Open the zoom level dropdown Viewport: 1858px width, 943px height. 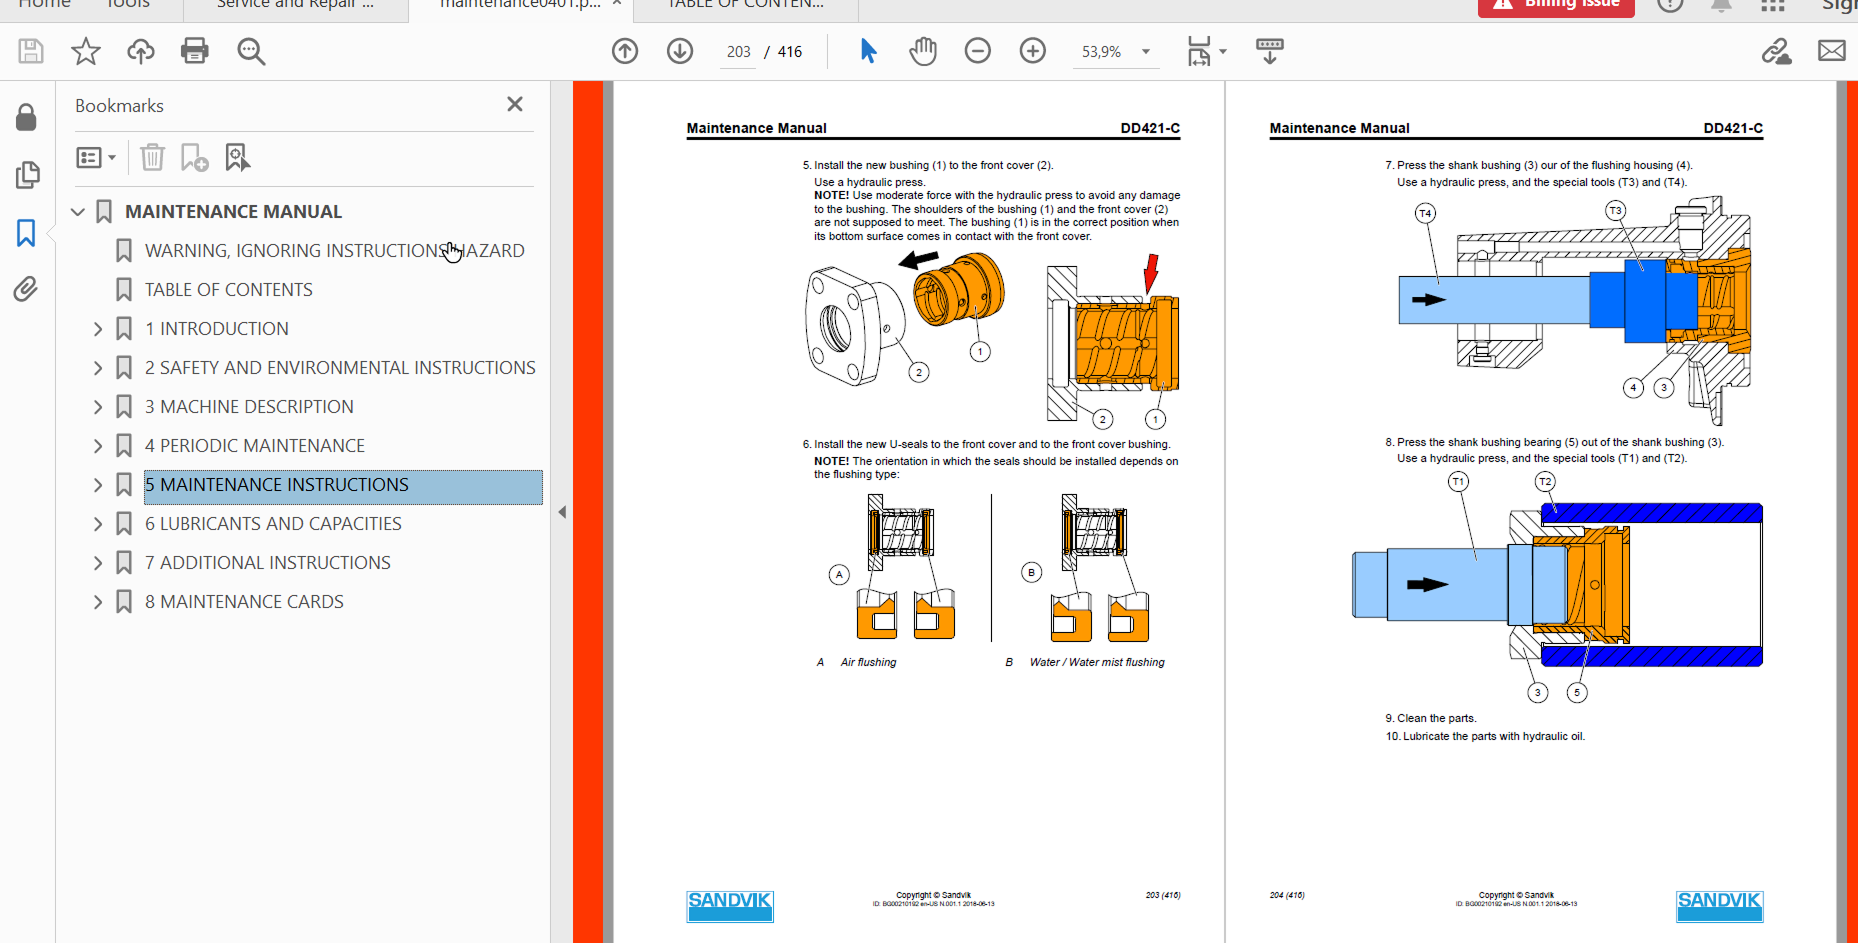click(x=1146, y=52)
